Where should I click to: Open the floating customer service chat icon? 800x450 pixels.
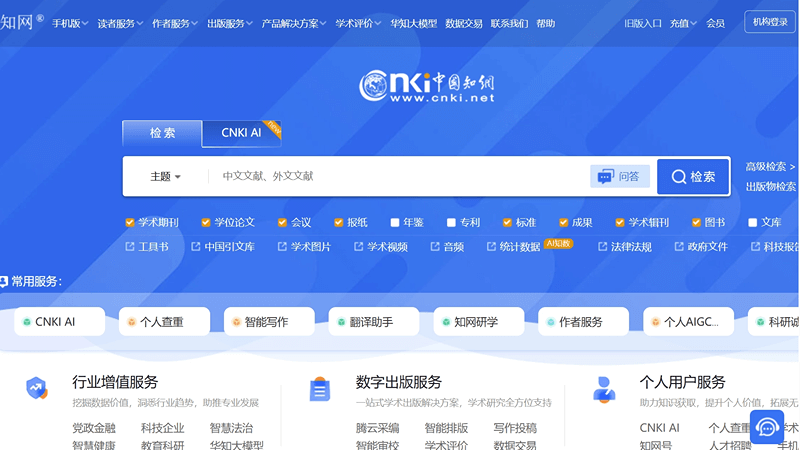(767, 427)
